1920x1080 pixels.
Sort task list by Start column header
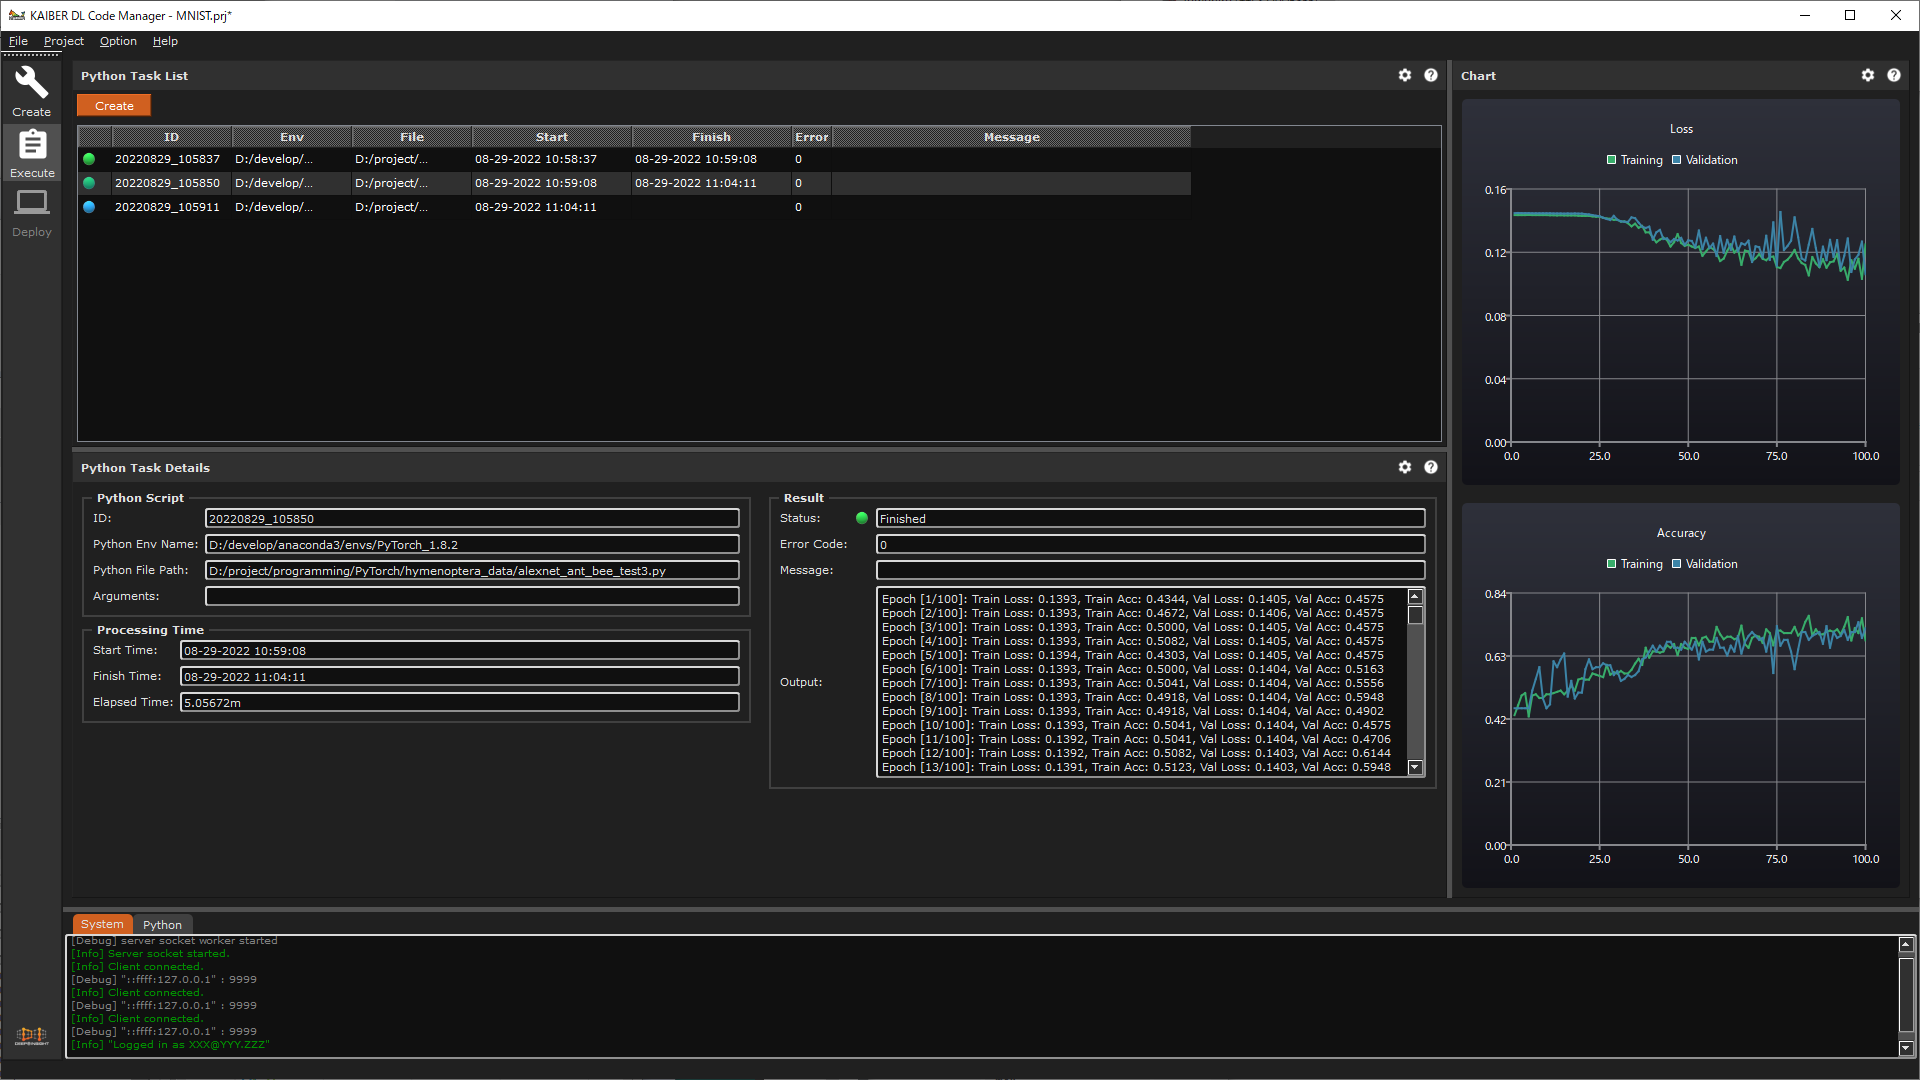pyautogui.click(x=551, y=137)
